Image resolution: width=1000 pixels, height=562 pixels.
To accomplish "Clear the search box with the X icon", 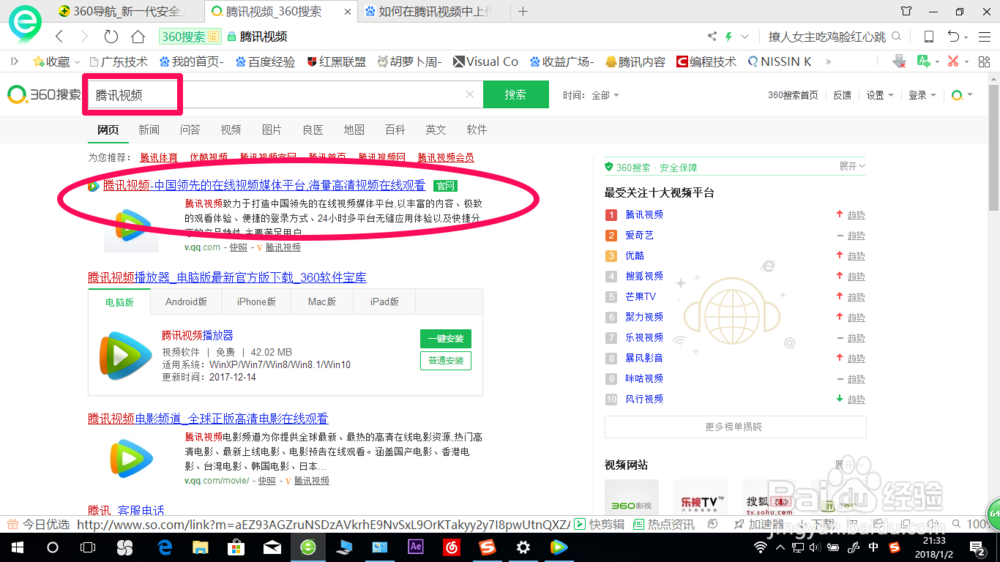I will (470, 94).
